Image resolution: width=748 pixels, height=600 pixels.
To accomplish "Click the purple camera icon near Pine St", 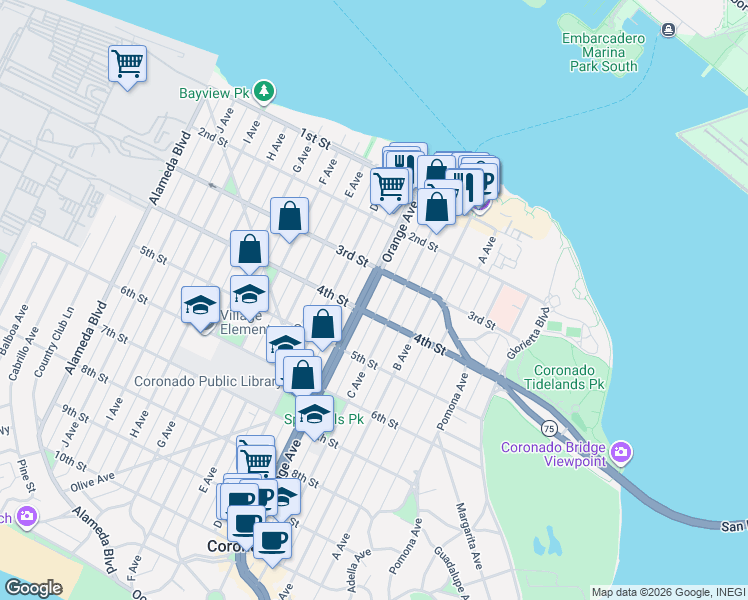I will [26, 517].
